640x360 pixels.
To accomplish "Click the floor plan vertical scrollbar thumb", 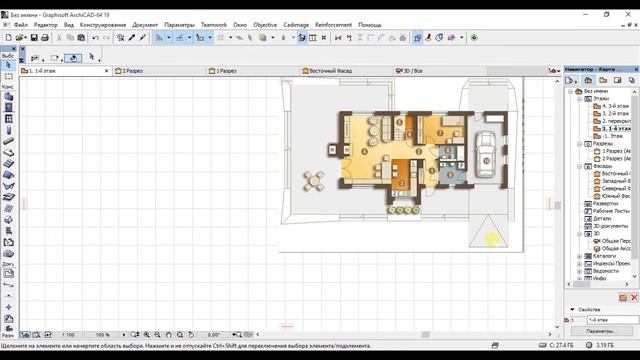I will coord(557,205).
